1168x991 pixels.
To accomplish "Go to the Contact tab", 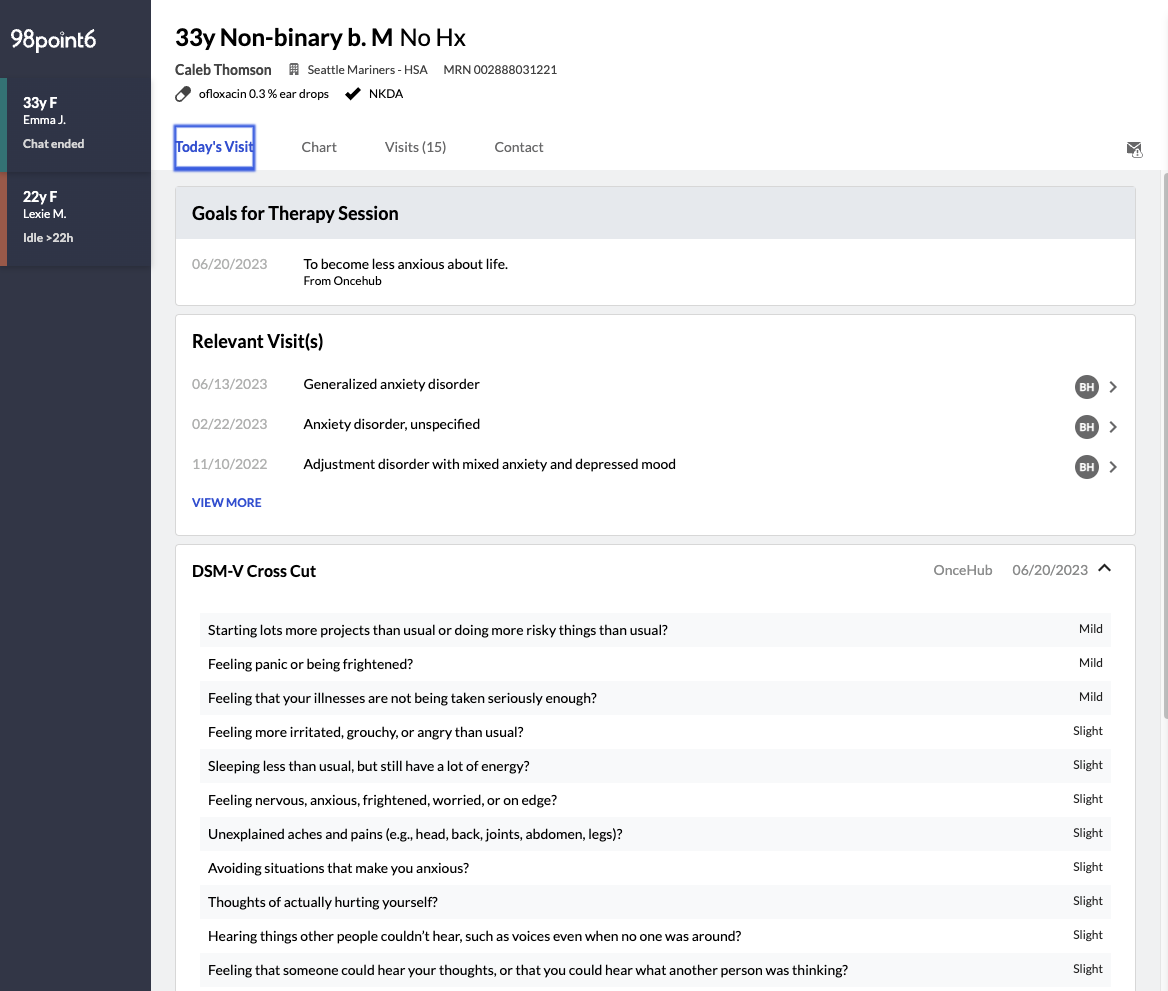I will [518, 147].
